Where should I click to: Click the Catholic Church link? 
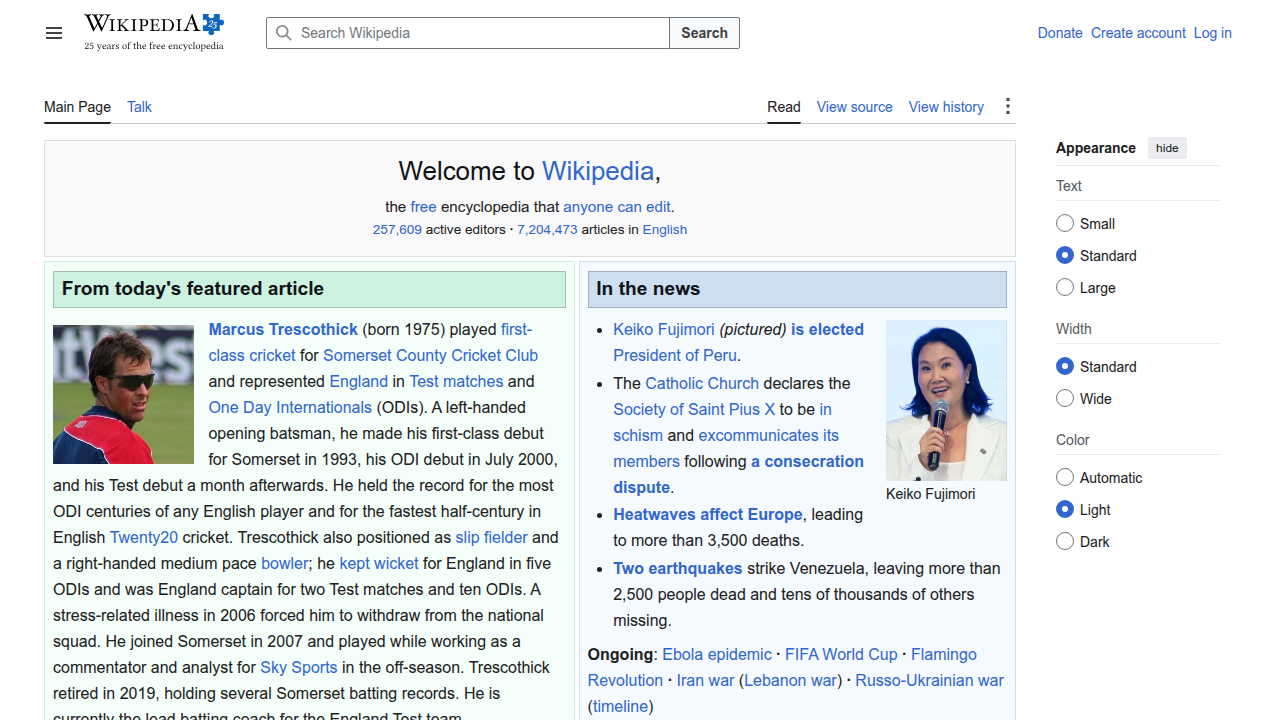[702, 383]
